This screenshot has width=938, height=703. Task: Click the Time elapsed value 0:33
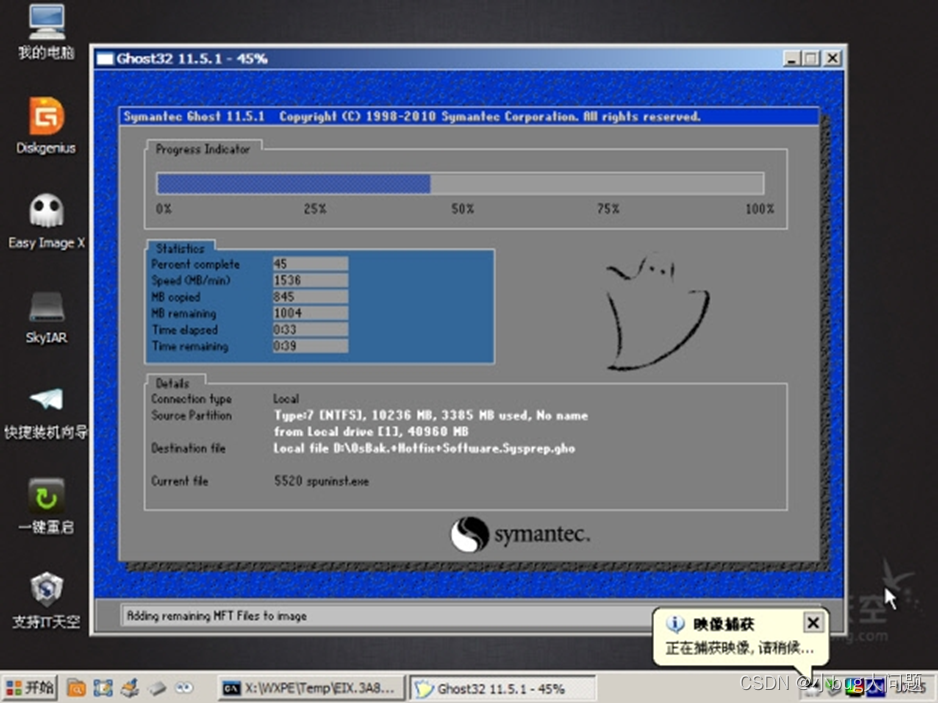[310, 330]
